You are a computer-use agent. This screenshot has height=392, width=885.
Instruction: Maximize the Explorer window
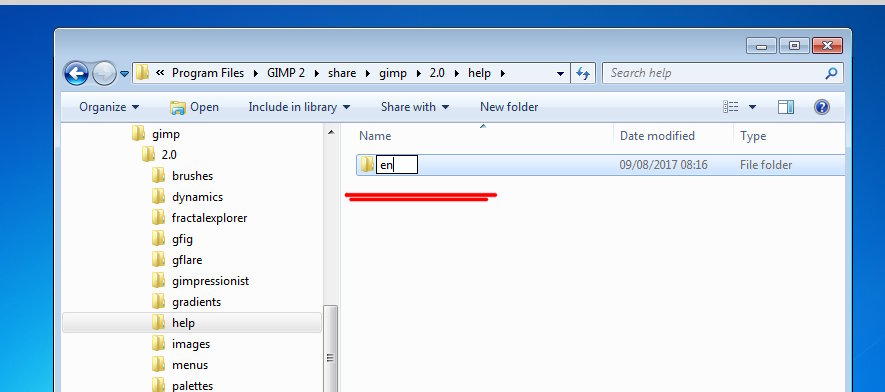tap(794, 46)
